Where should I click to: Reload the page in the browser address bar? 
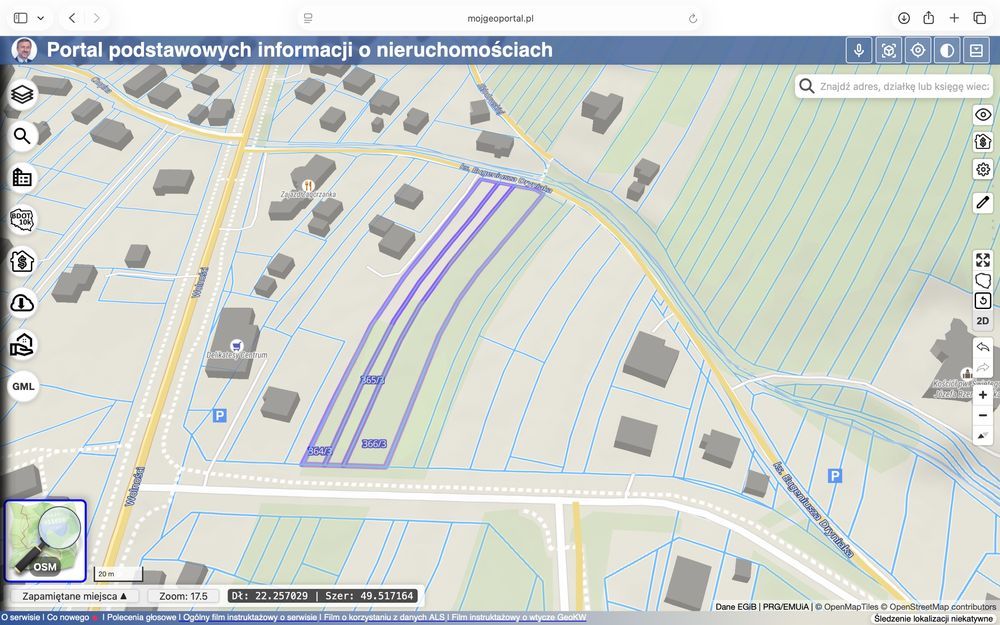[x=693, y=18]
